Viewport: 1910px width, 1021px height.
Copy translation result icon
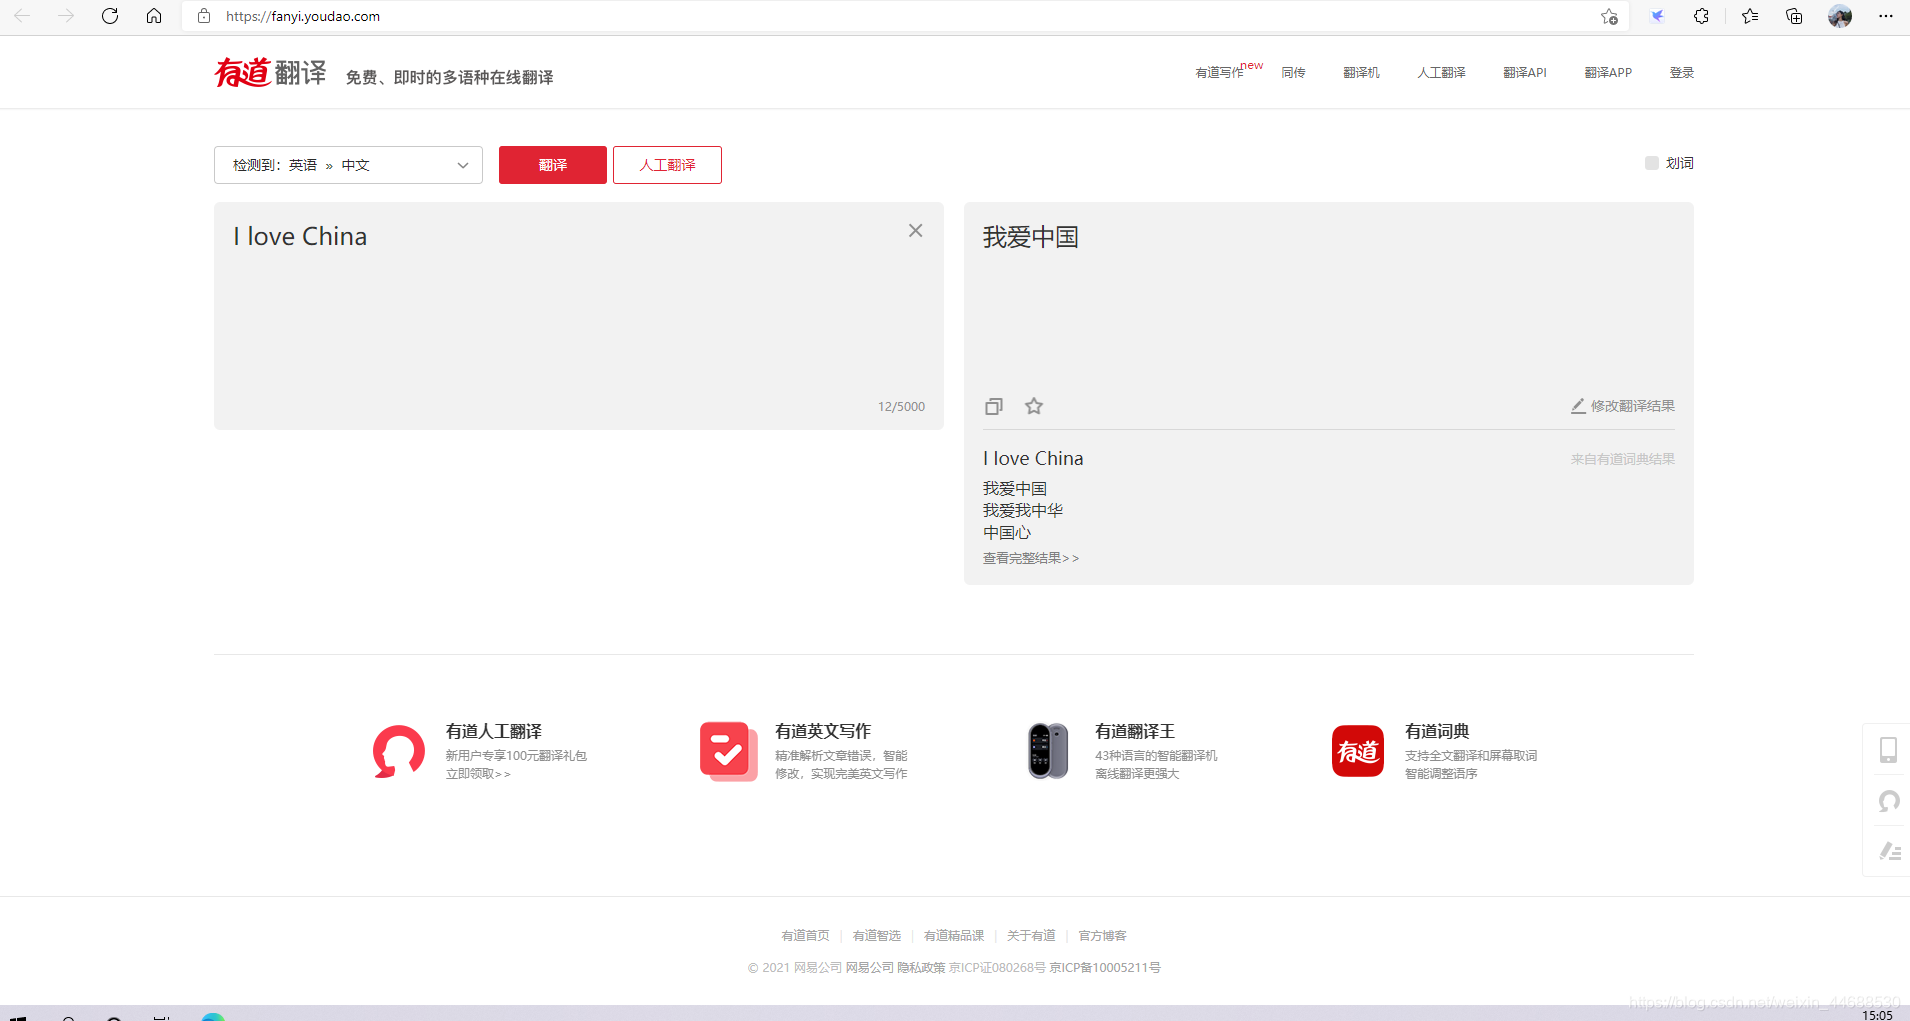point(993,406)
